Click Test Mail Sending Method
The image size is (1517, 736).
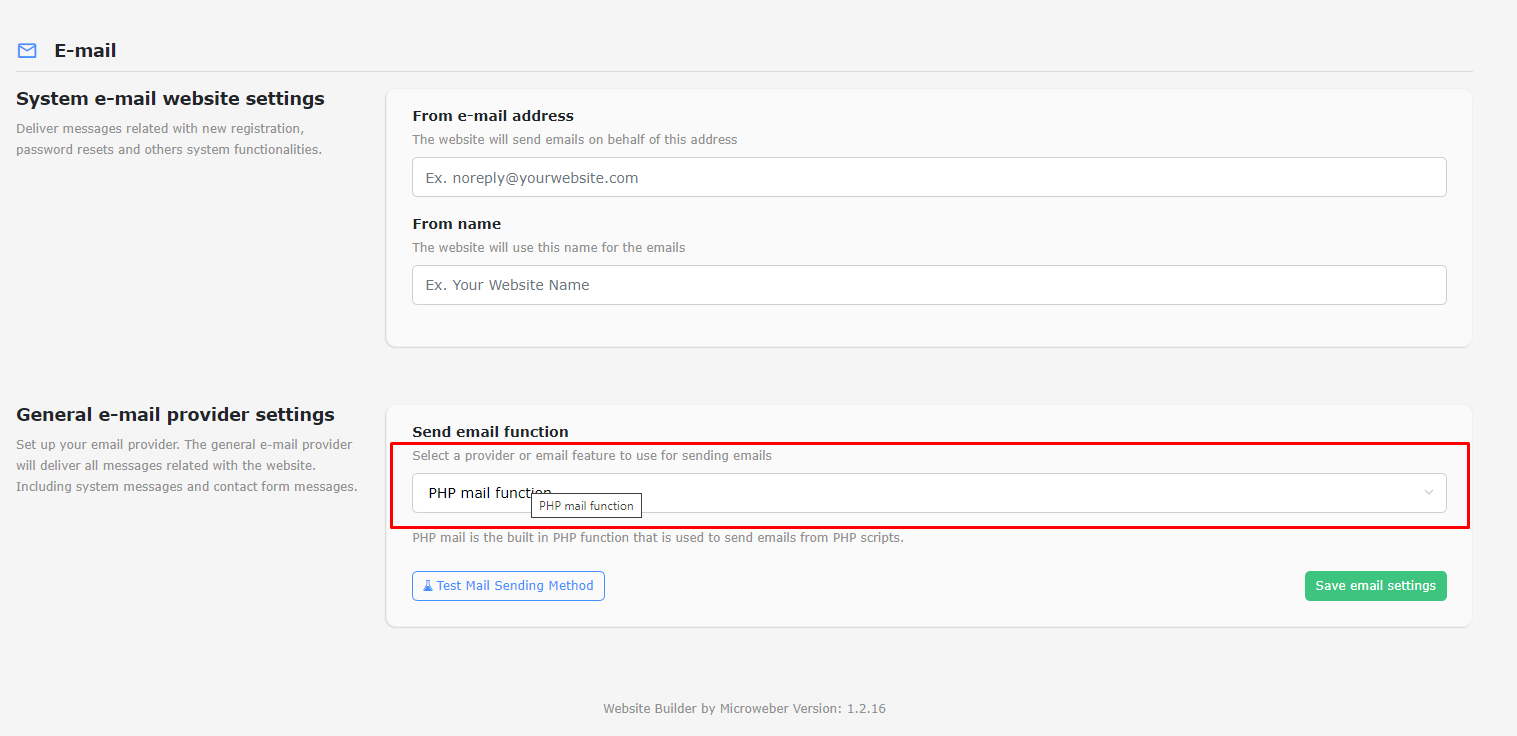click(508, 585)
